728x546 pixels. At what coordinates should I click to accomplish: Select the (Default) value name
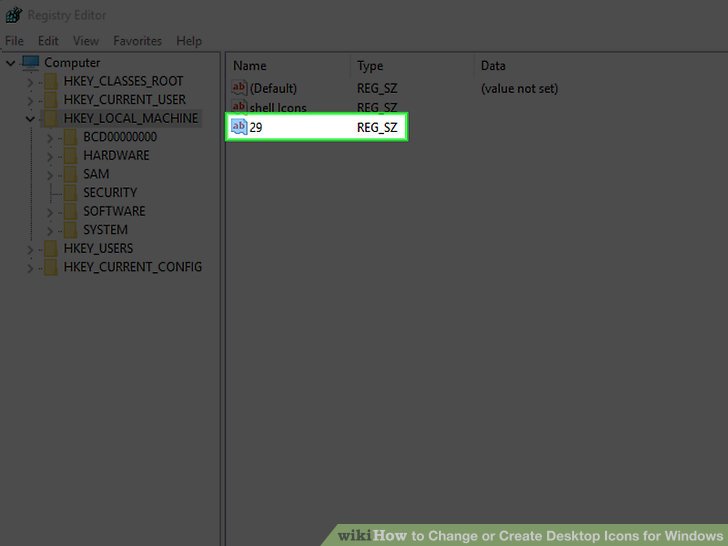point(273,88)
